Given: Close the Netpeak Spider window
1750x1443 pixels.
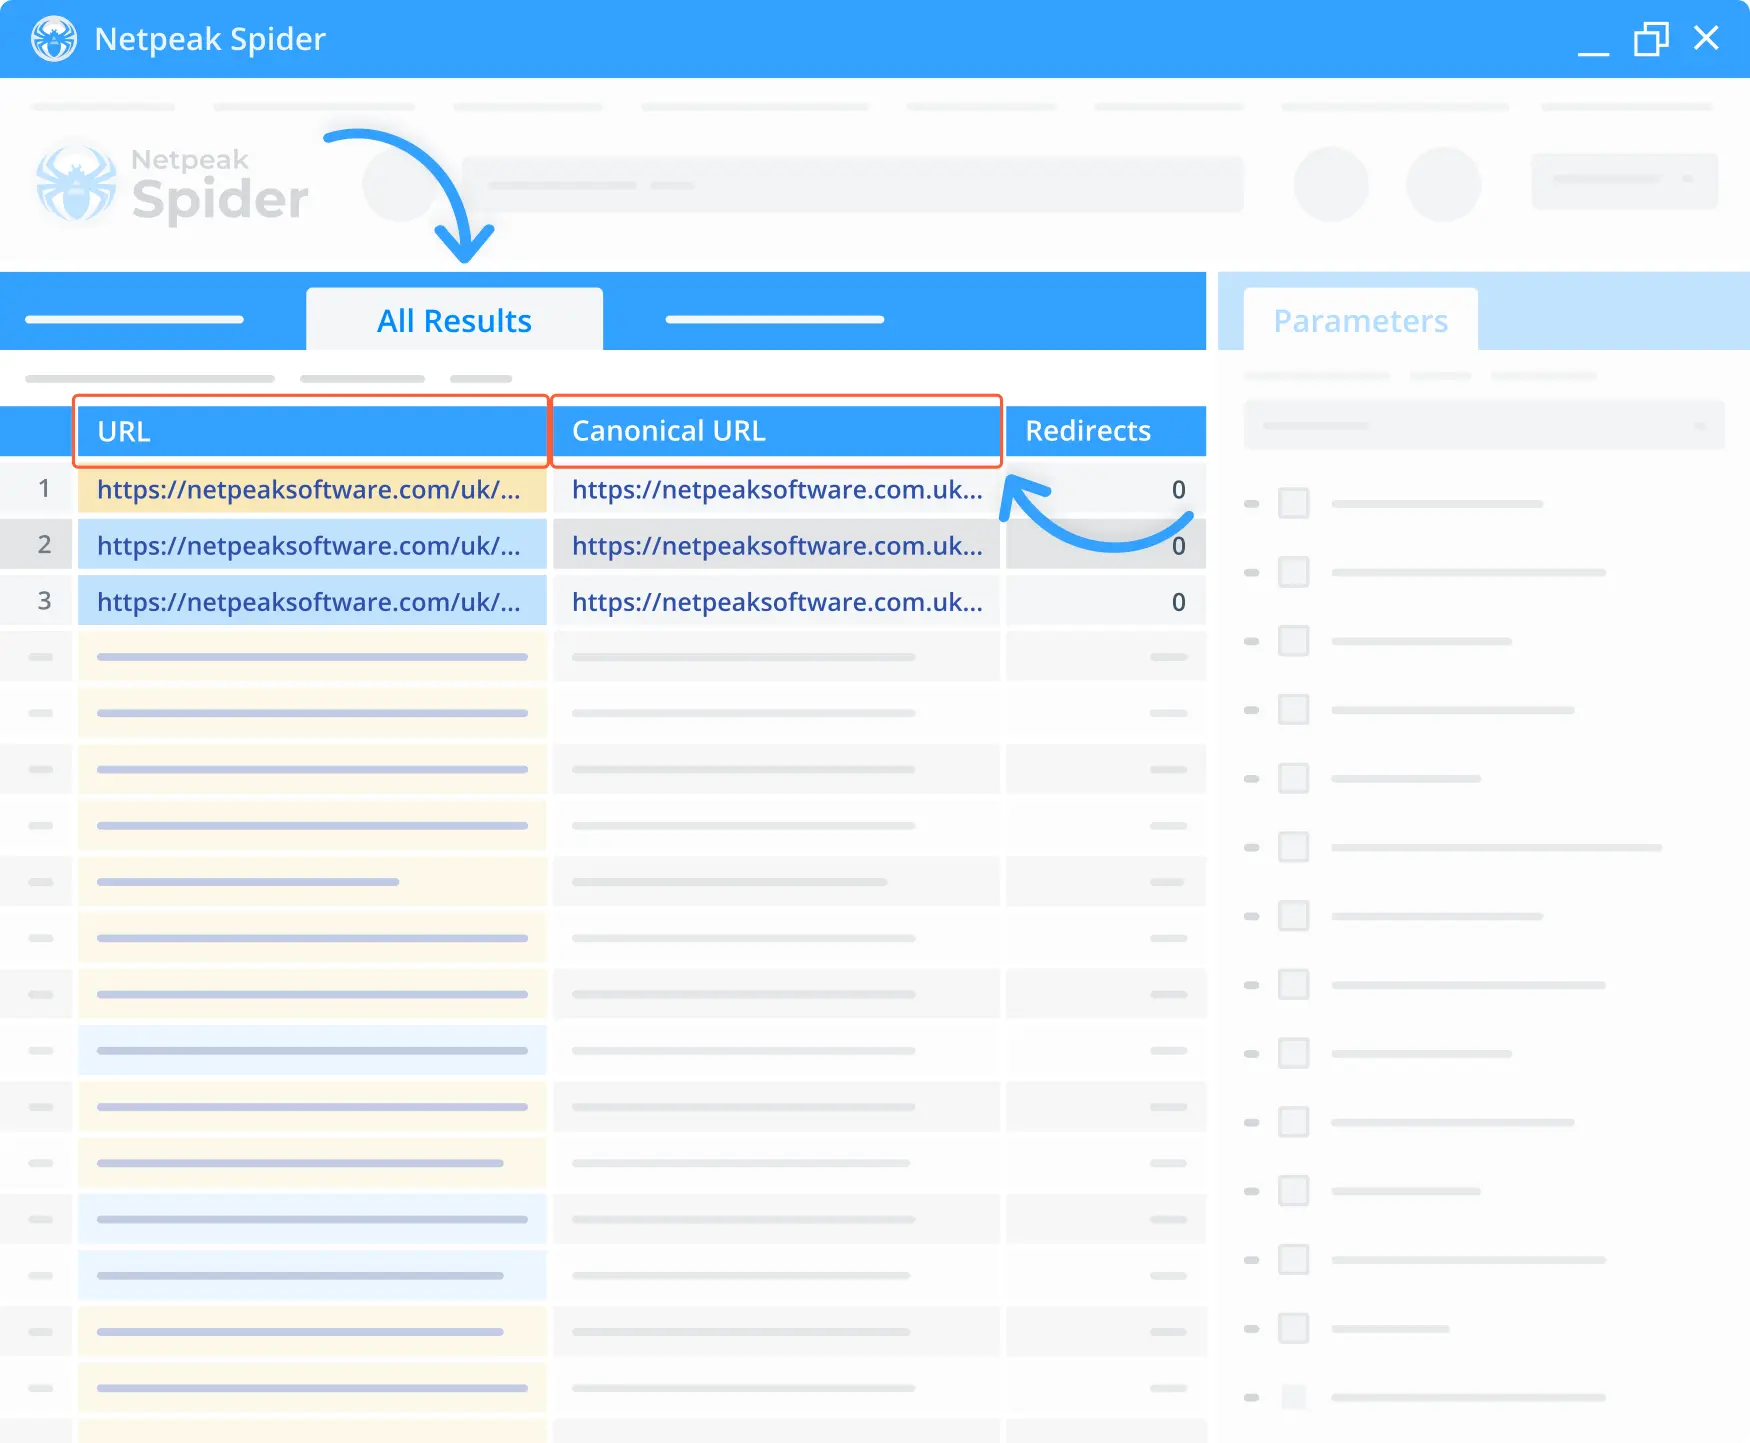Looking at the screenshot, I should coord(1706,38).
